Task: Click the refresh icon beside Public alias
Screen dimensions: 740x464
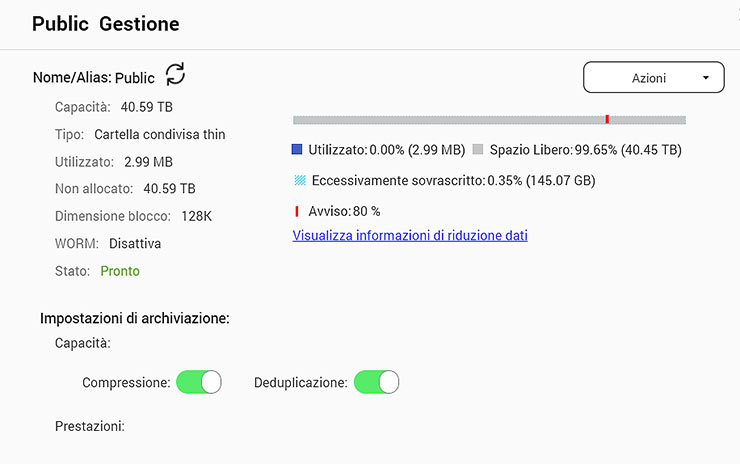Action: point(175,74)
